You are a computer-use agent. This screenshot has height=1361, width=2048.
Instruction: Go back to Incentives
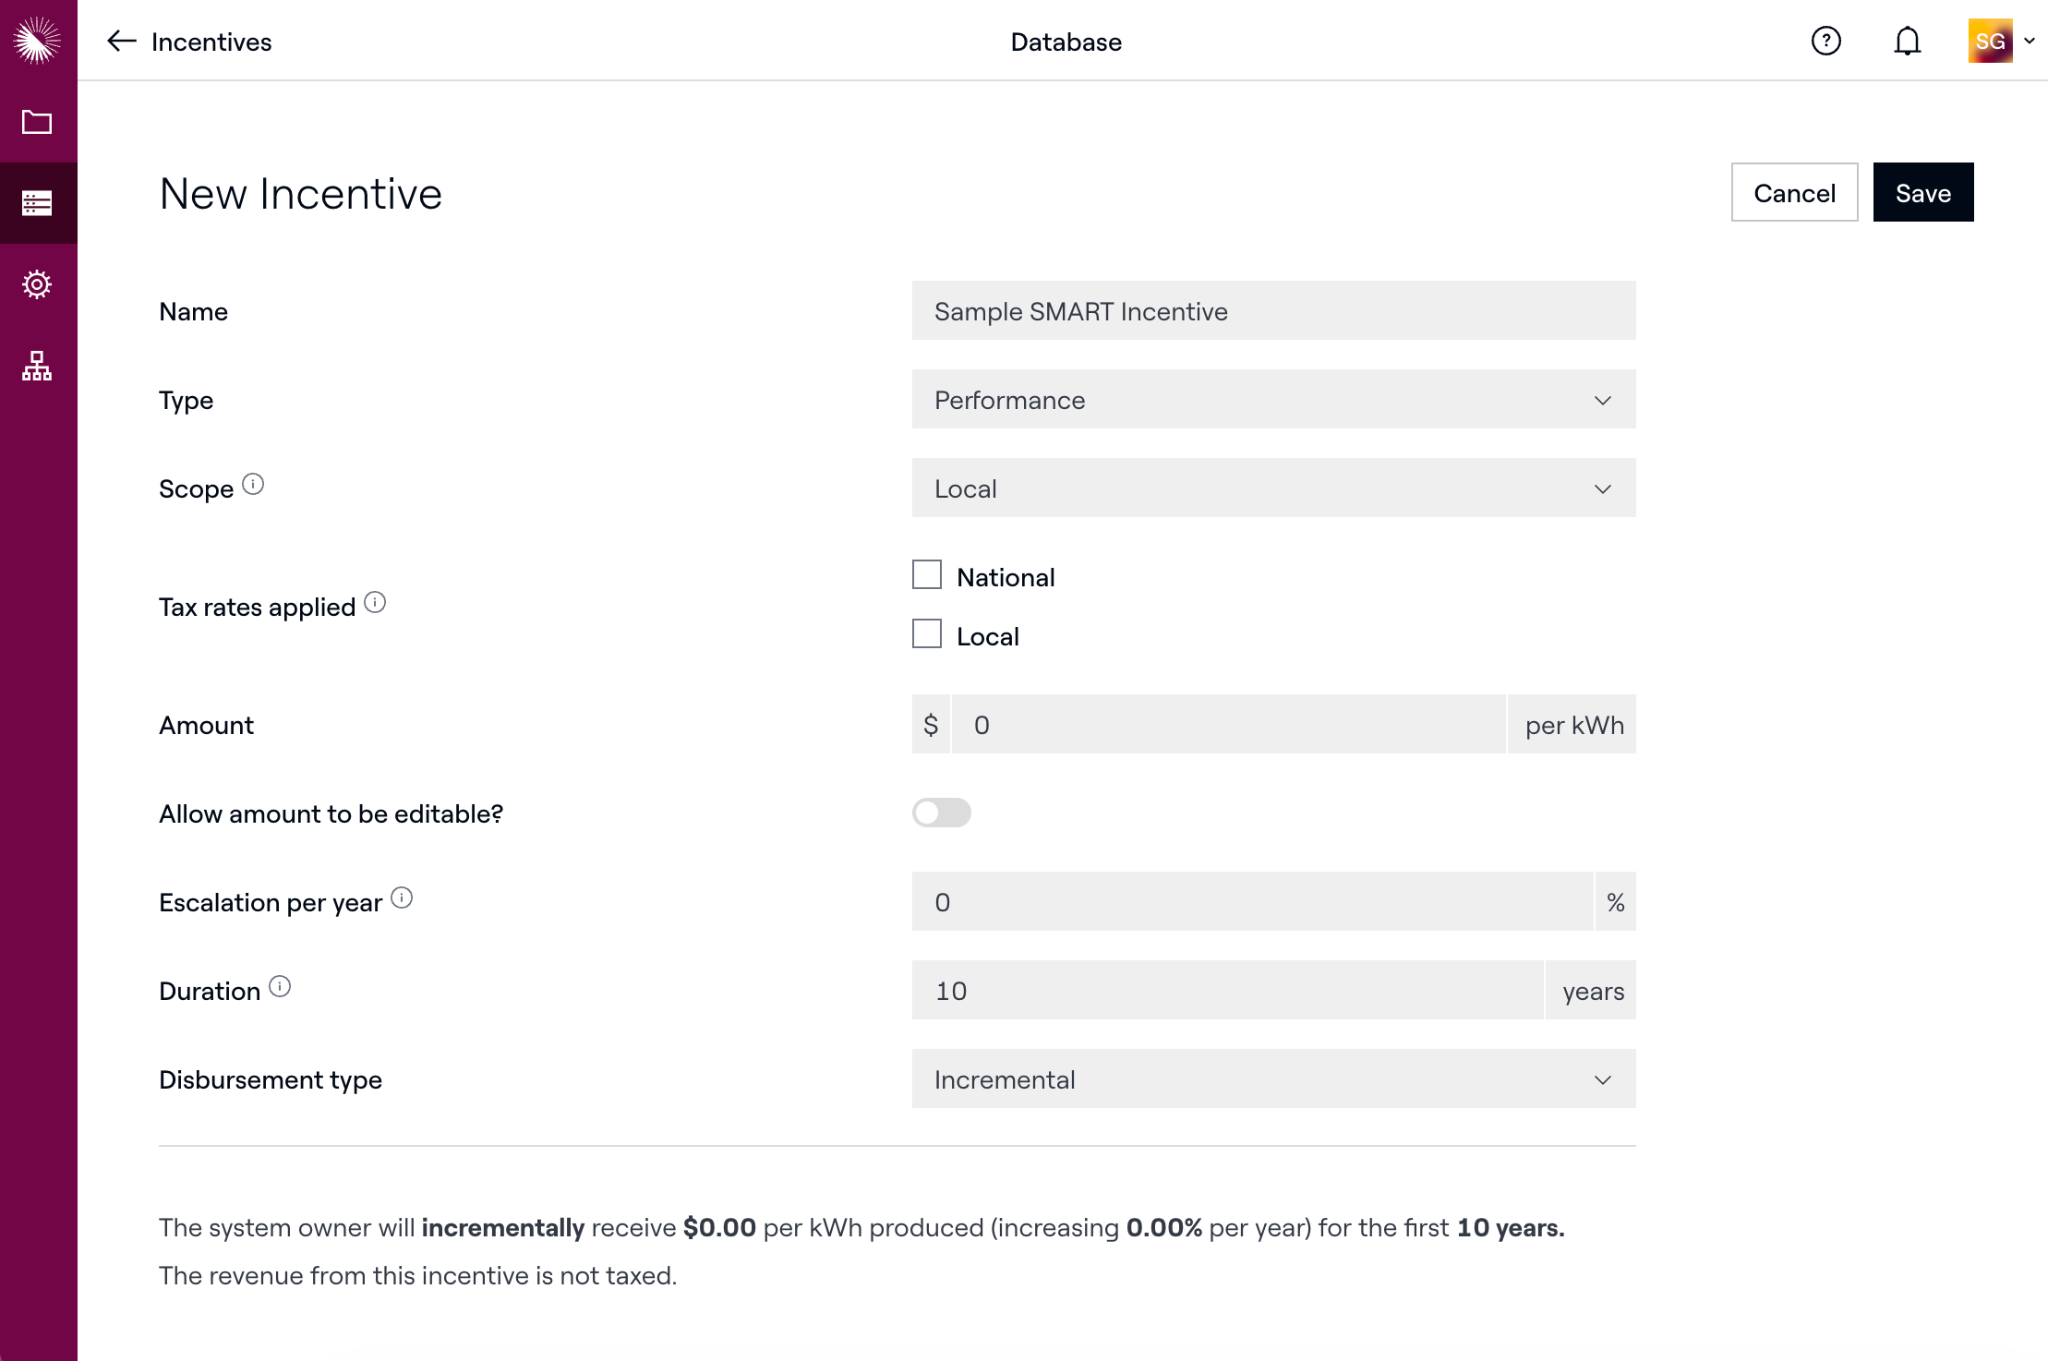pyautogui.click(x=189, y=41)
